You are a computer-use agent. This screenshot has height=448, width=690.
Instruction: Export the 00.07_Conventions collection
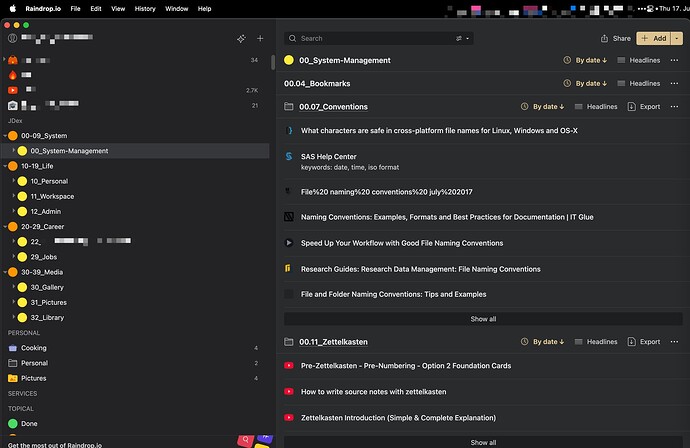(x=644, y=107)
